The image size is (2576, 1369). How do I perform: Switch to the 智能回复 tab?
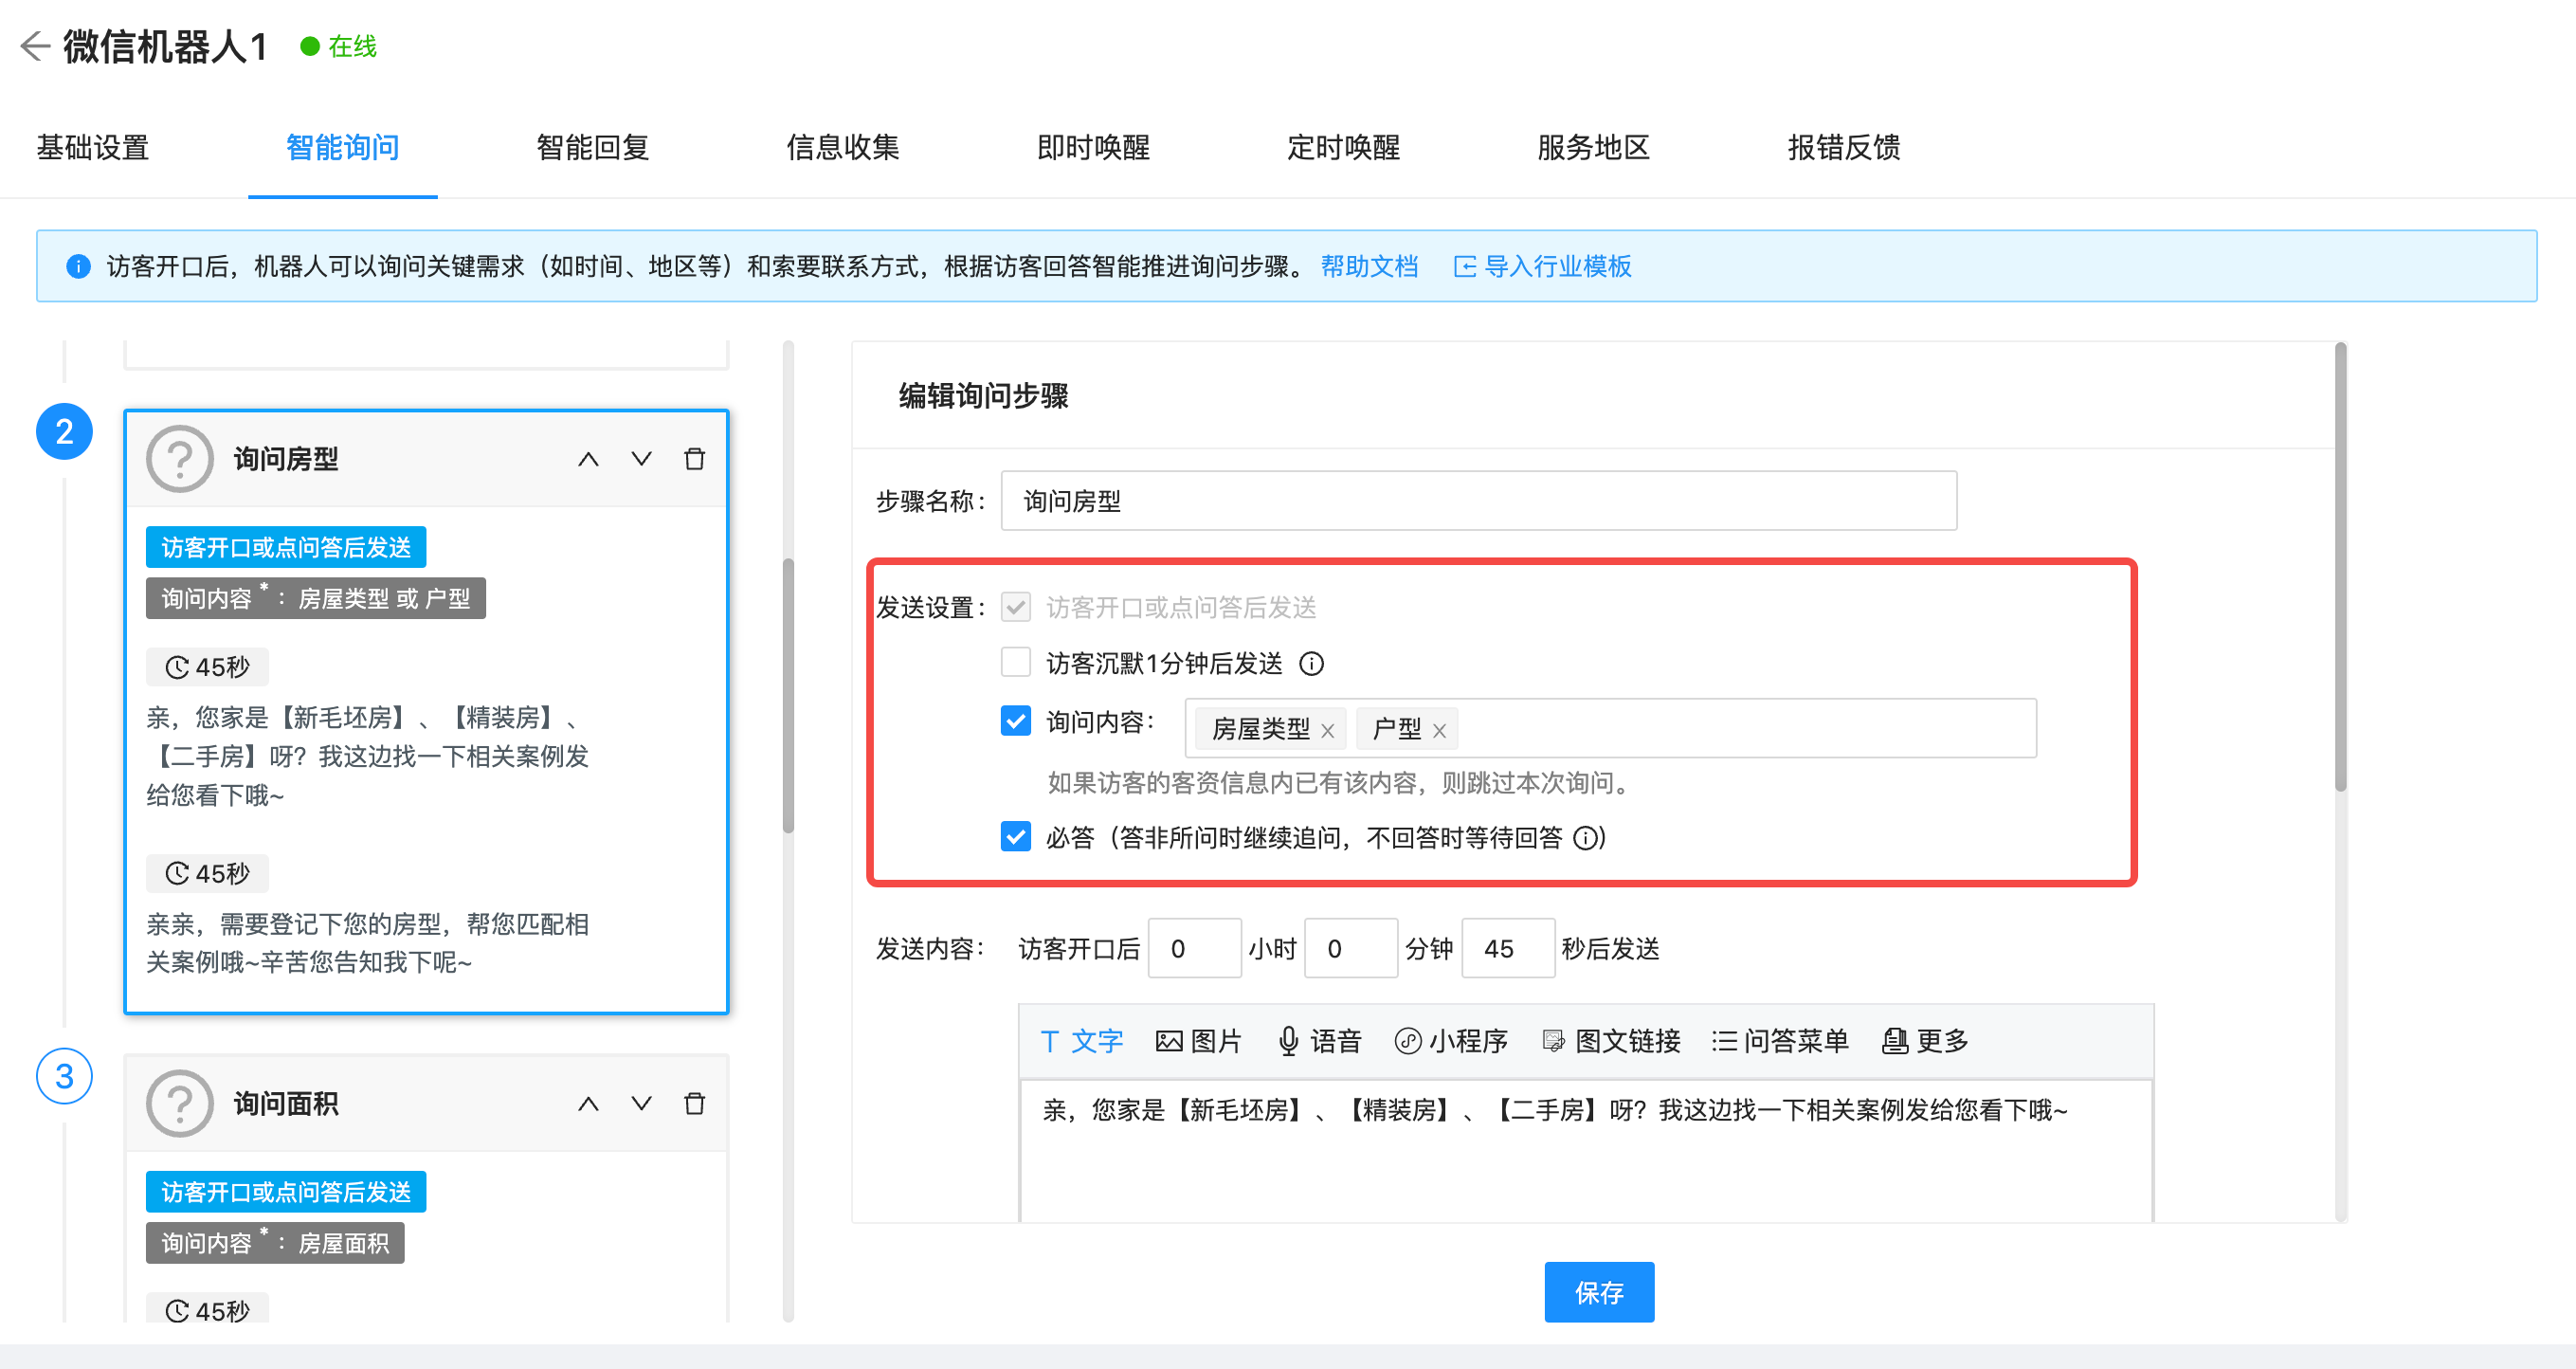tap(592, 148)
